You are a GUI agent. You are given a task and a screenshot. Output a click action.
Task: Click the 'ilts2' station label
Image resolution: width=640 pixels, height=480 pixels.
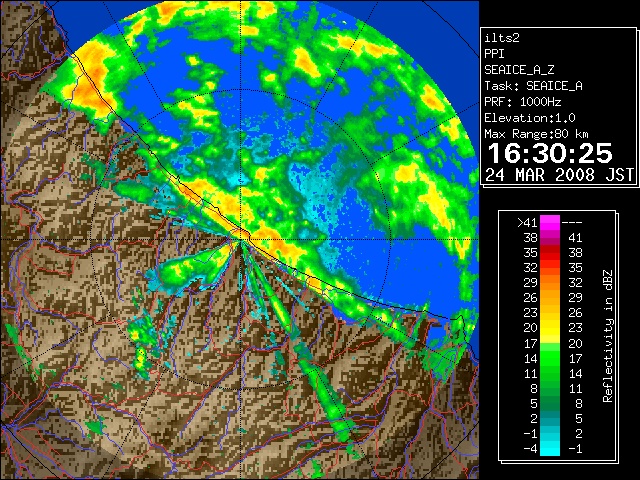pos(502,38)
